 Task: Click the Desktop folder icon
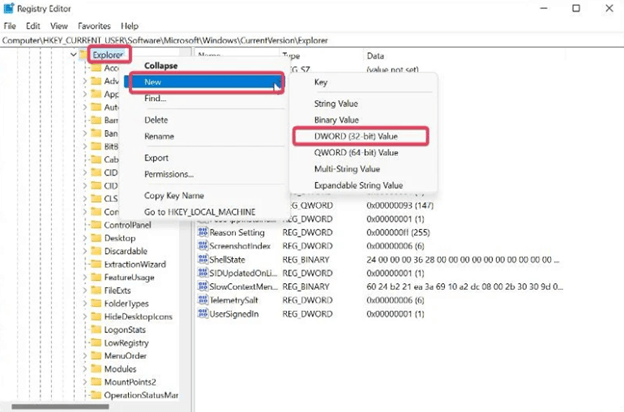pos(96,238)
